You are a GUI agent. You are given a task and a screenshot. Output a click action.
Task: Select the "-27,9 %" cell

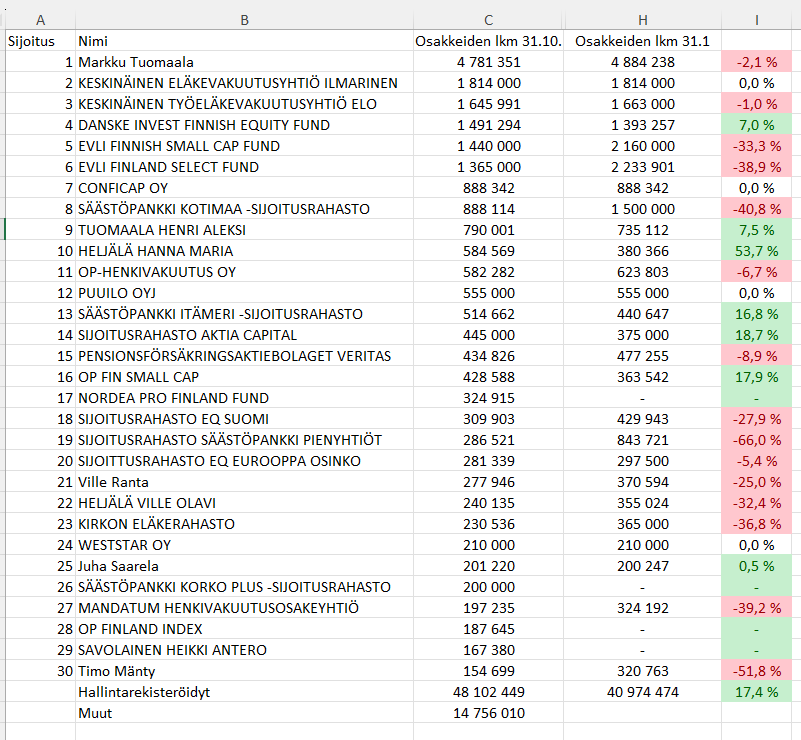[x=757, y=419]
